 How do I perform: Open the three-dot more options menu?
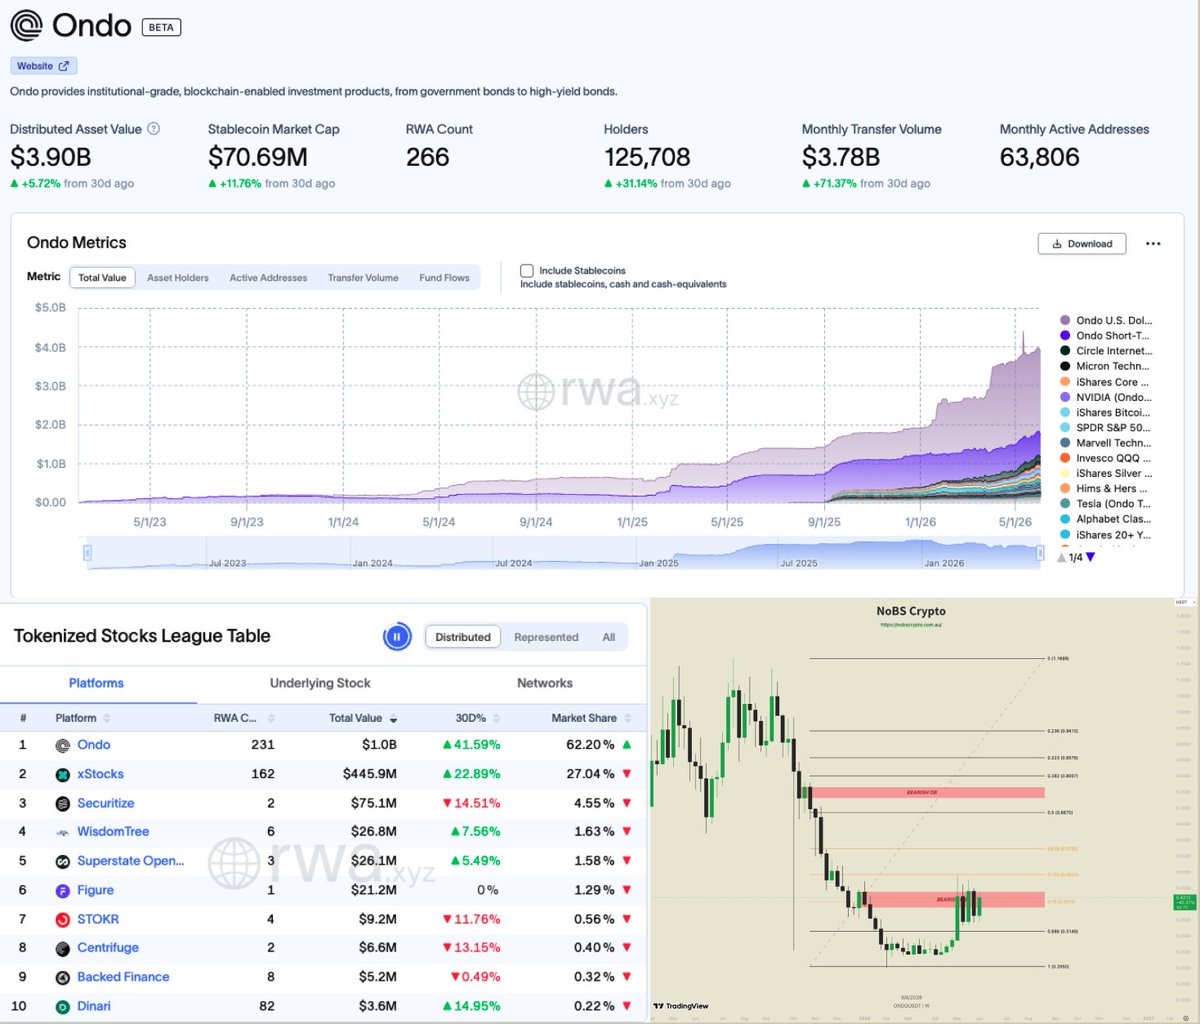click(1153, 243)
